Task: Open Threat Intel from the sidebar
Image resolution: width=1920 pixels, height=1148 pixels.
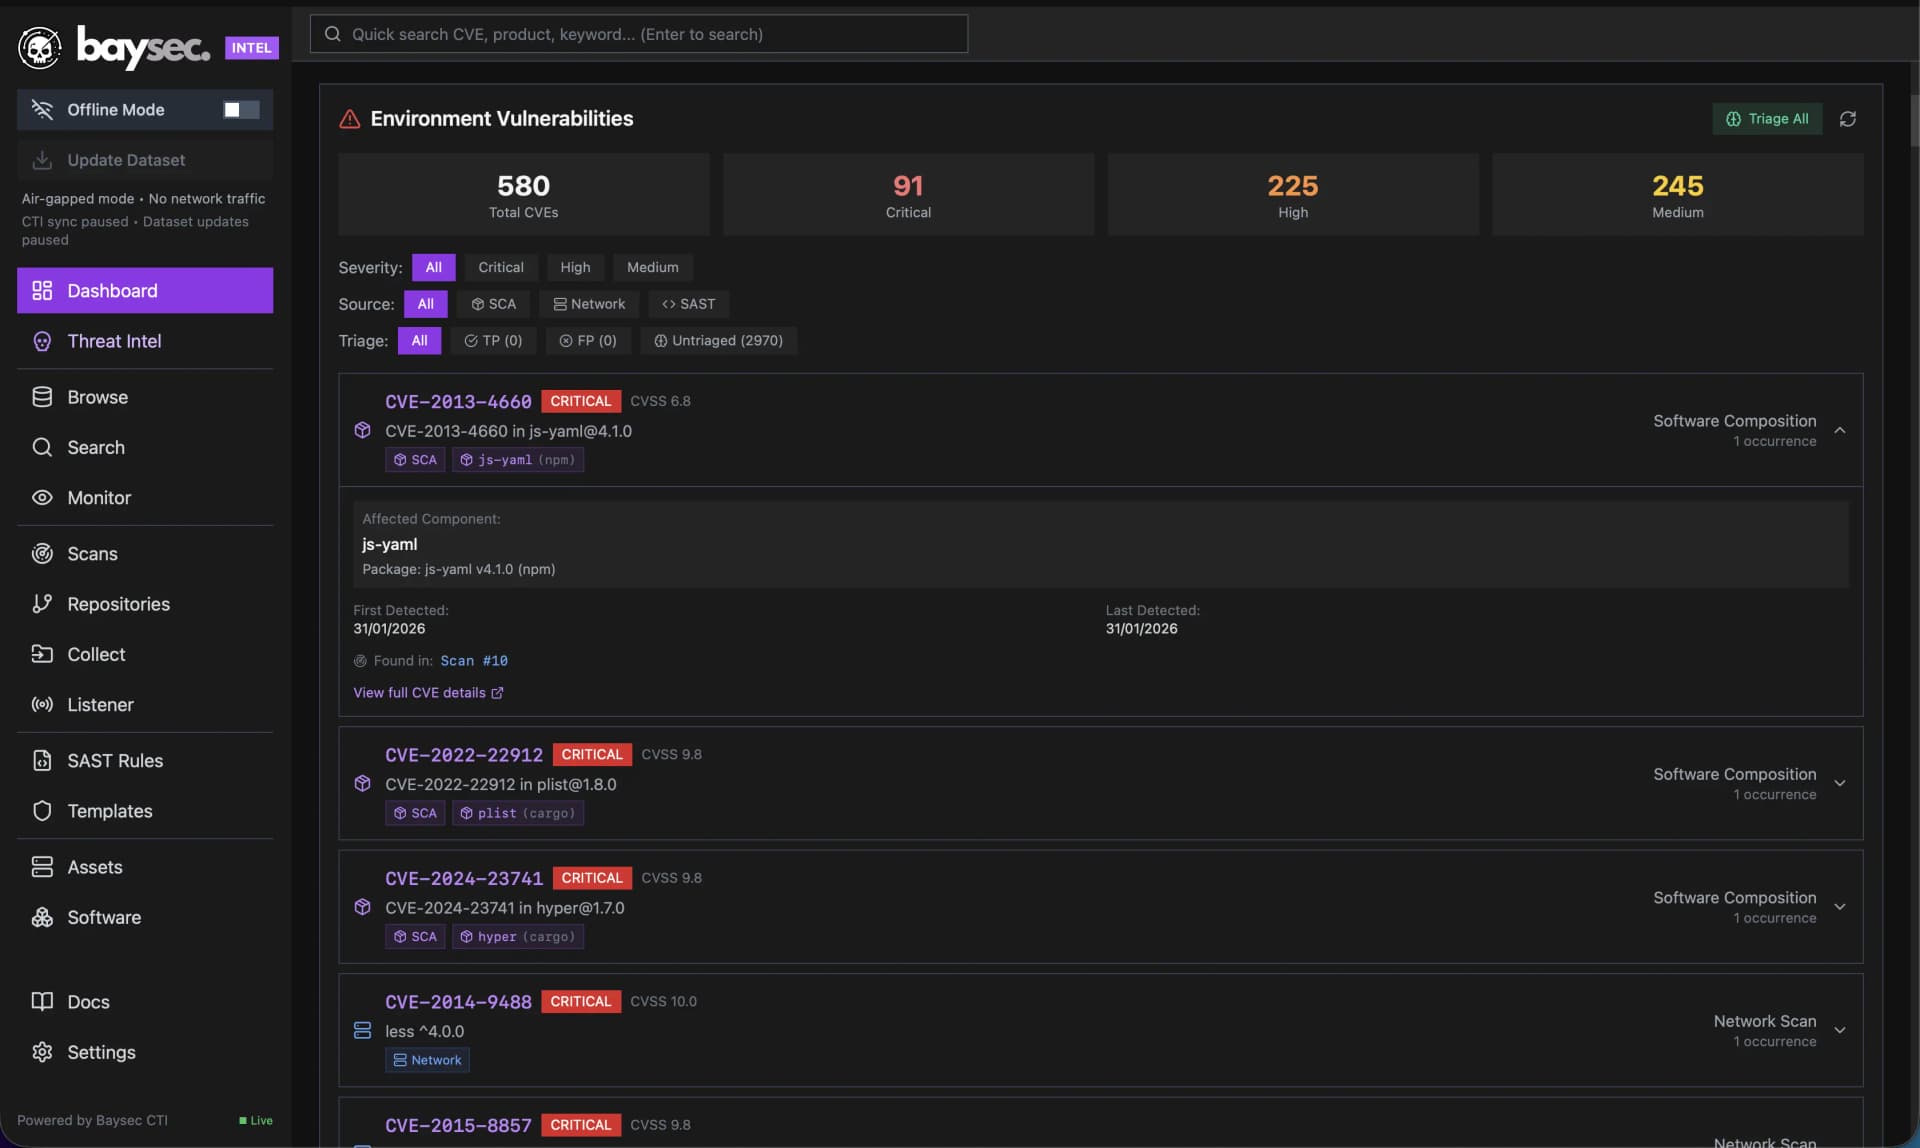Action: click(x=114, y=341)
